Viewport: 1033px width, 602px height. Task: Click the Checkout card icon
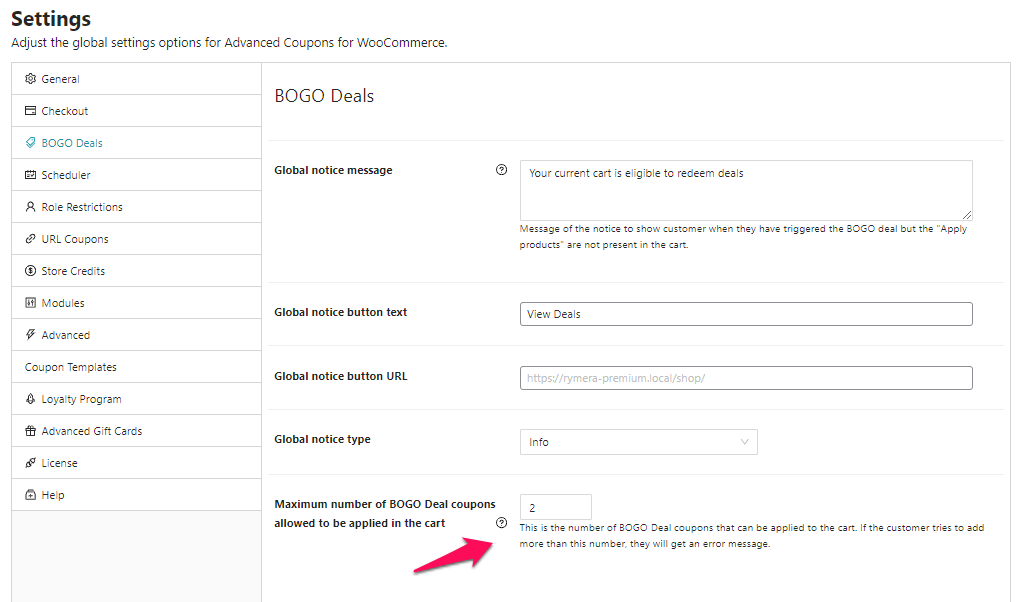pos(31,111)
